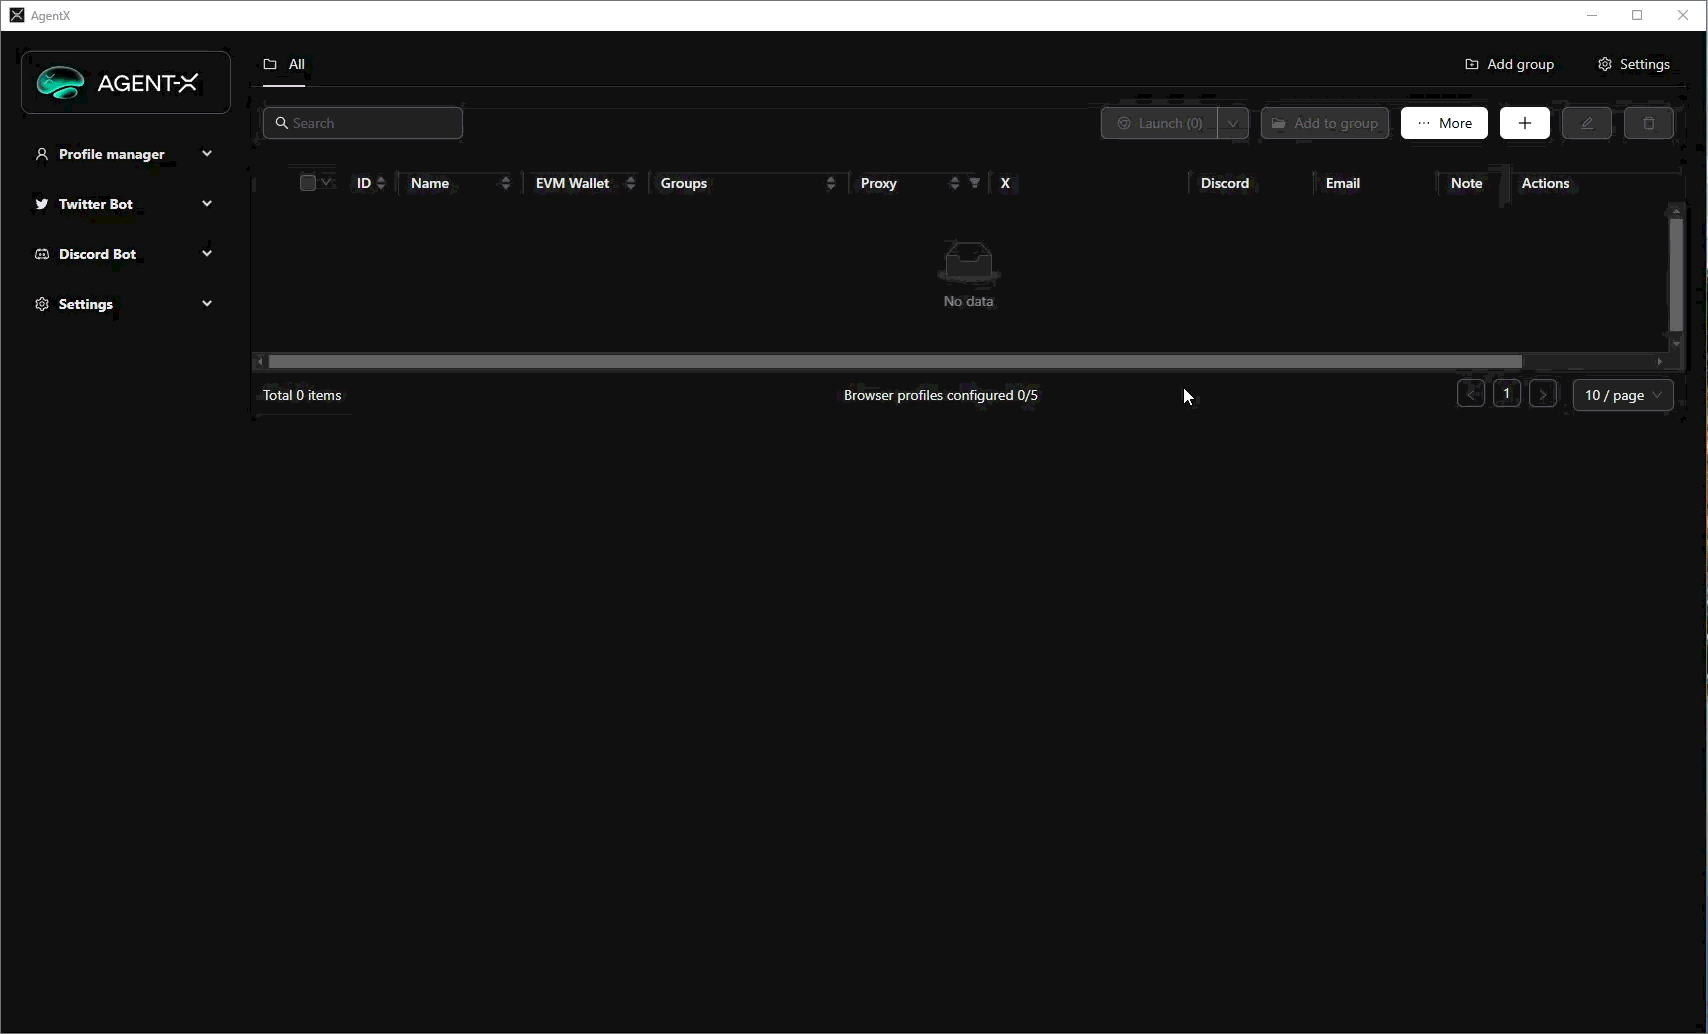Open selection dropdown arrow beside header checkbox
1708x1034 pixels.
327,182
